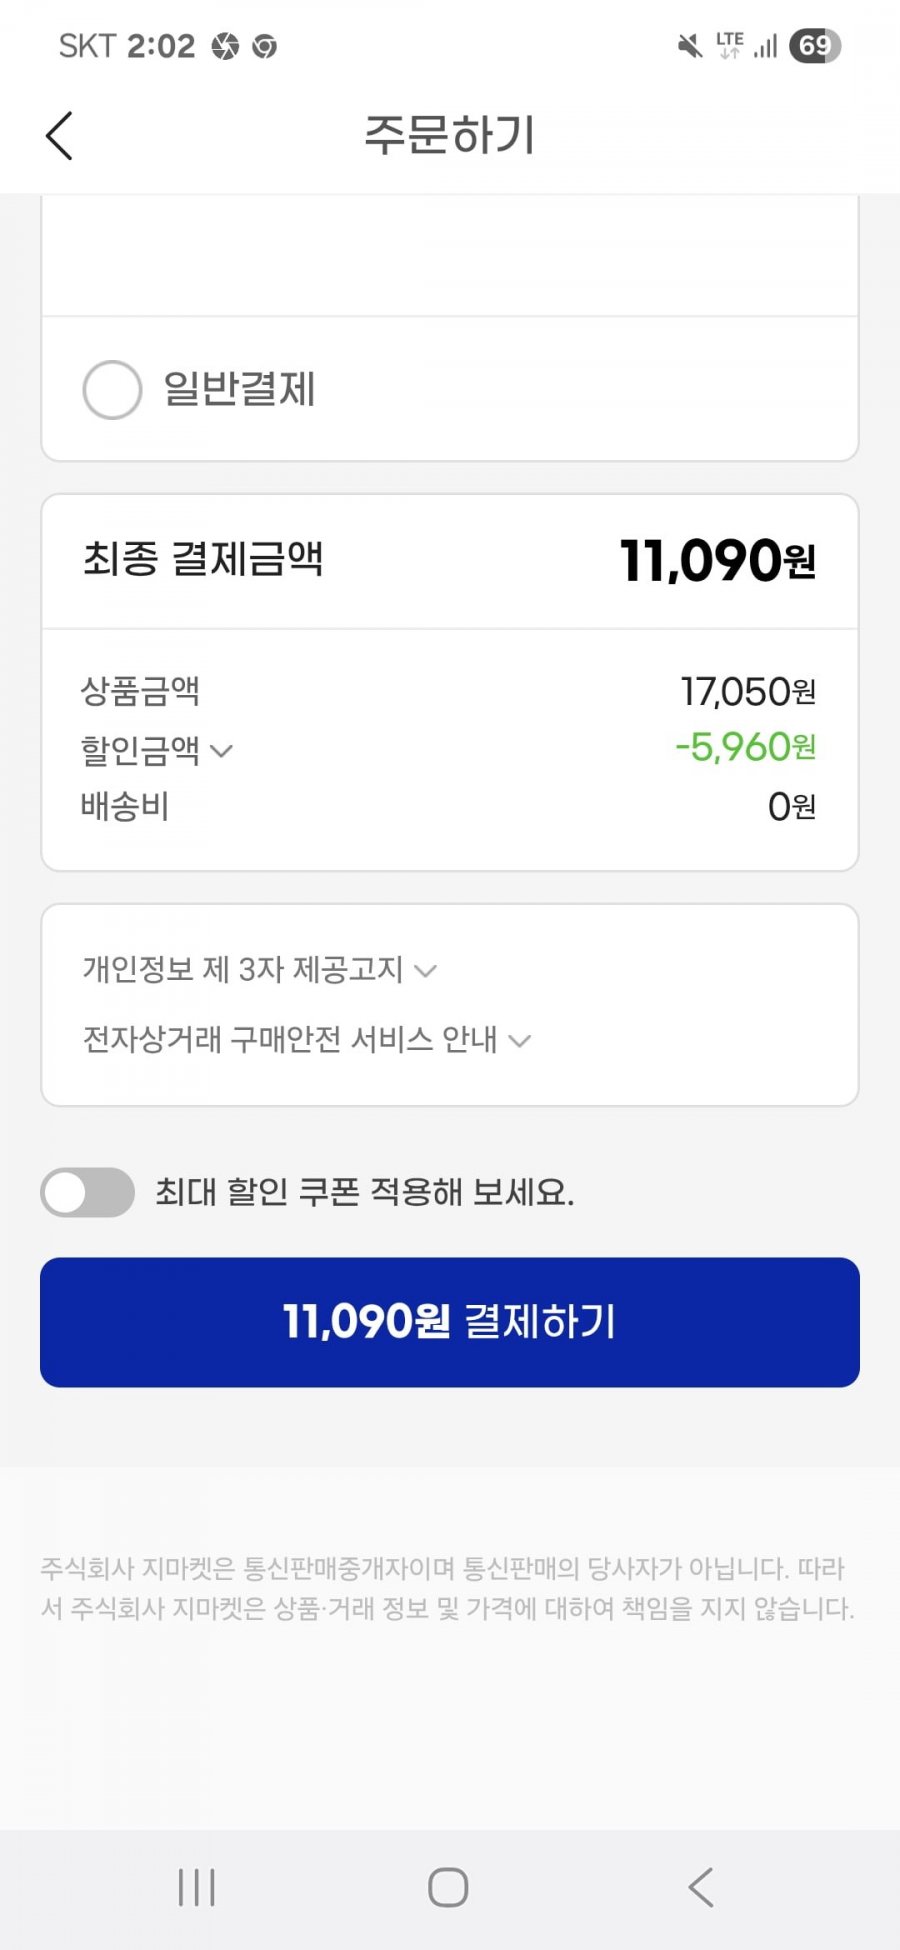Tap the Android back navigation icon
The height and width of the screenshot is (1950, 900).
(701, 1887)
